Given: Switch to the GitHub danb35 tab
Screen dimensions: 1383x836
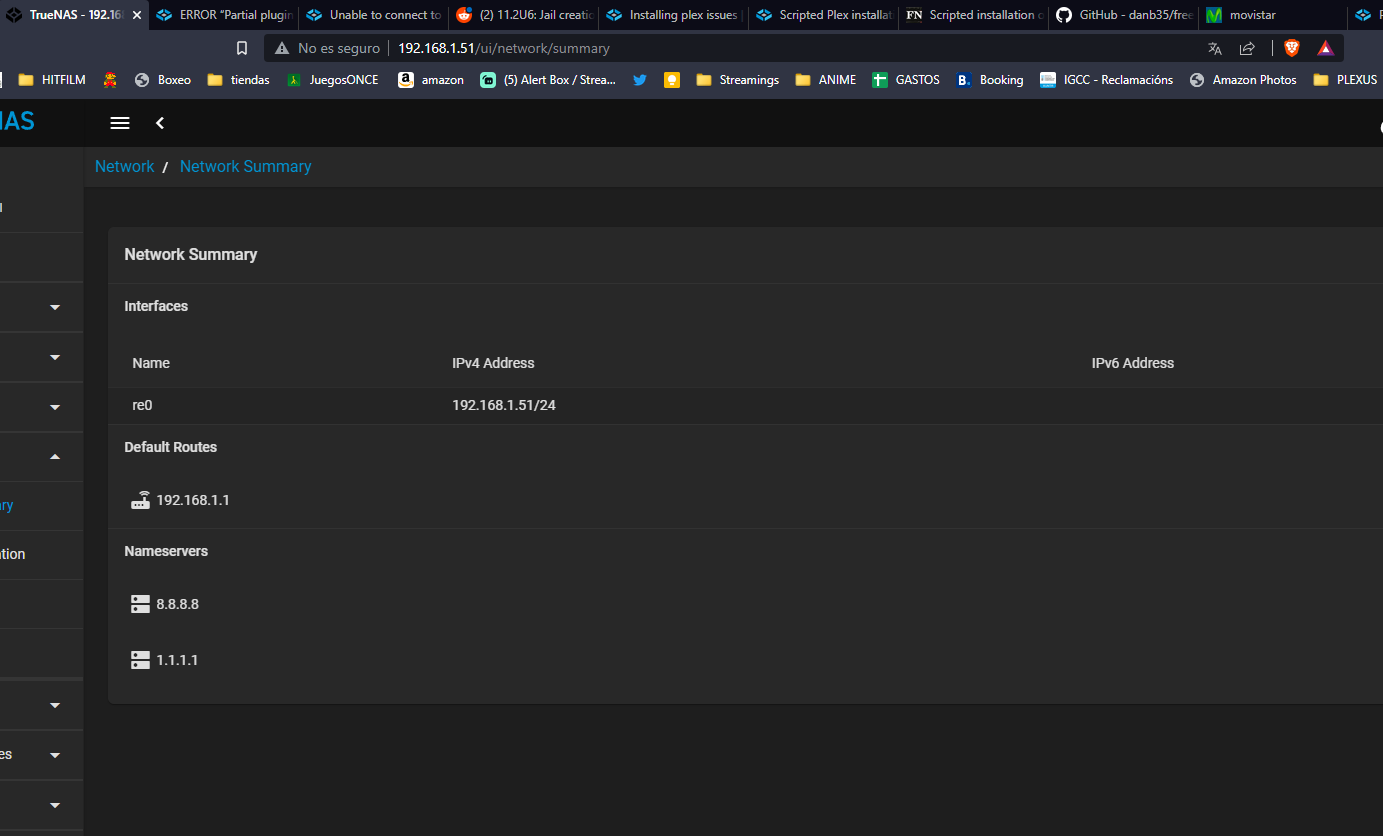Looking at the screenshot, I should pos(1124,15).
